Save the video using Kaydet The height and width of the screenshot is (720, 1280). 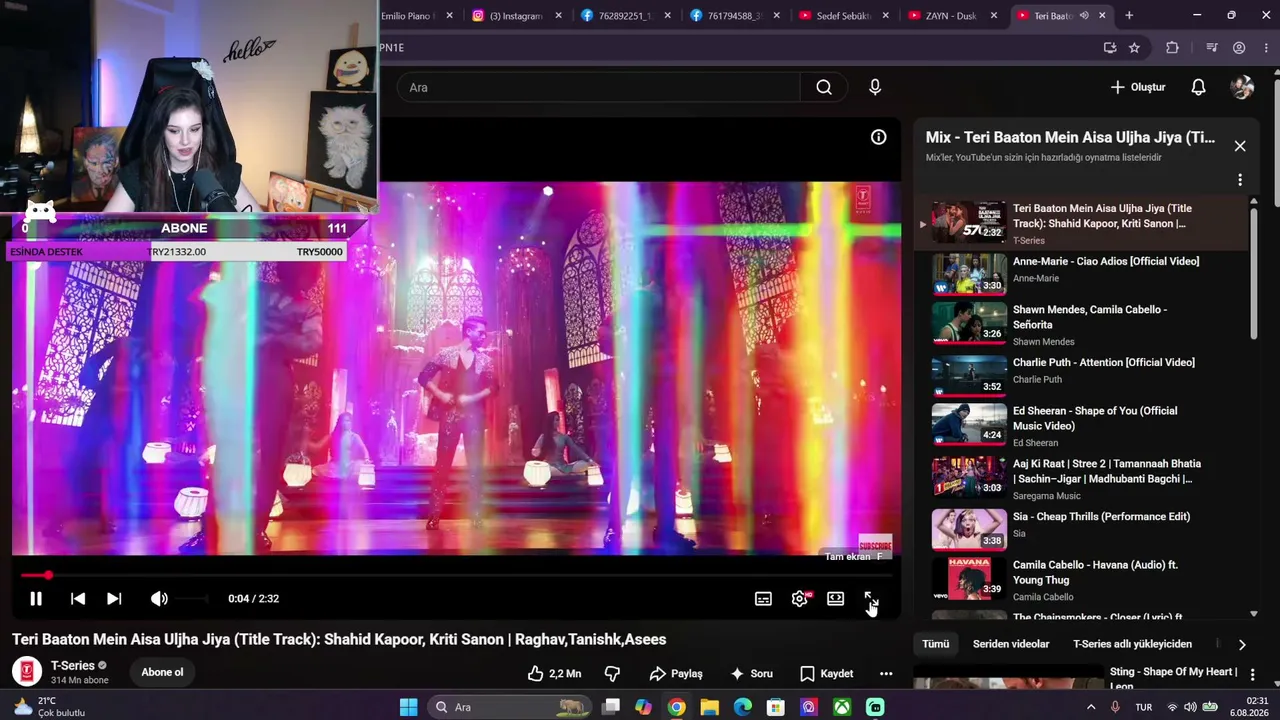[826, 674]
